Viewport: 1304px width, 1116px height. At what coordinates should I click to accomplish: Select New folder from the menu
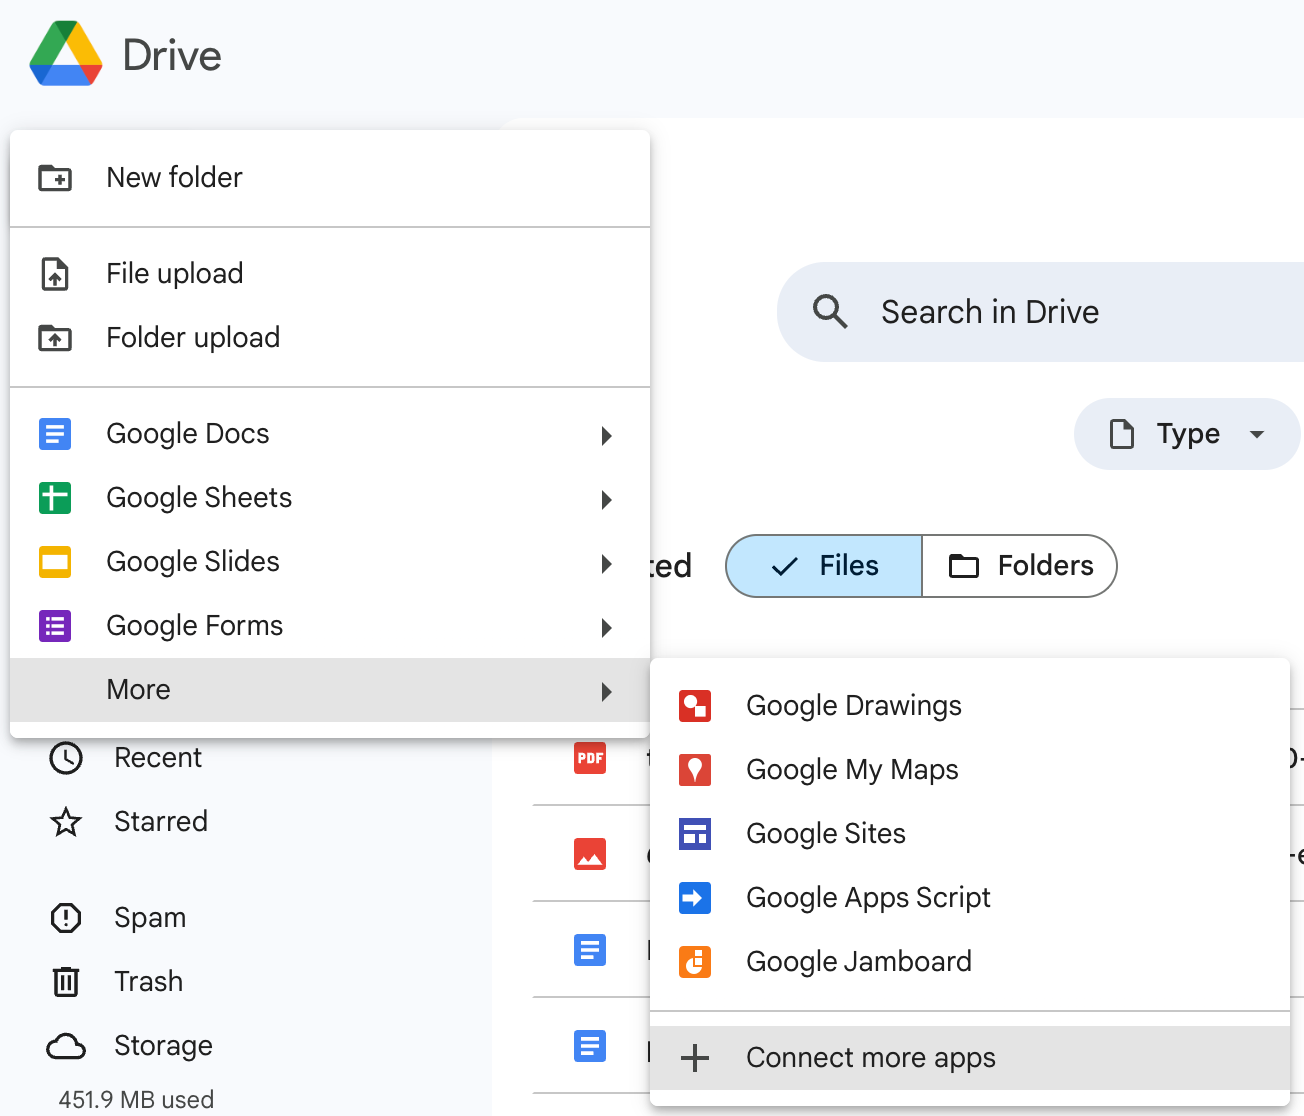174,178
